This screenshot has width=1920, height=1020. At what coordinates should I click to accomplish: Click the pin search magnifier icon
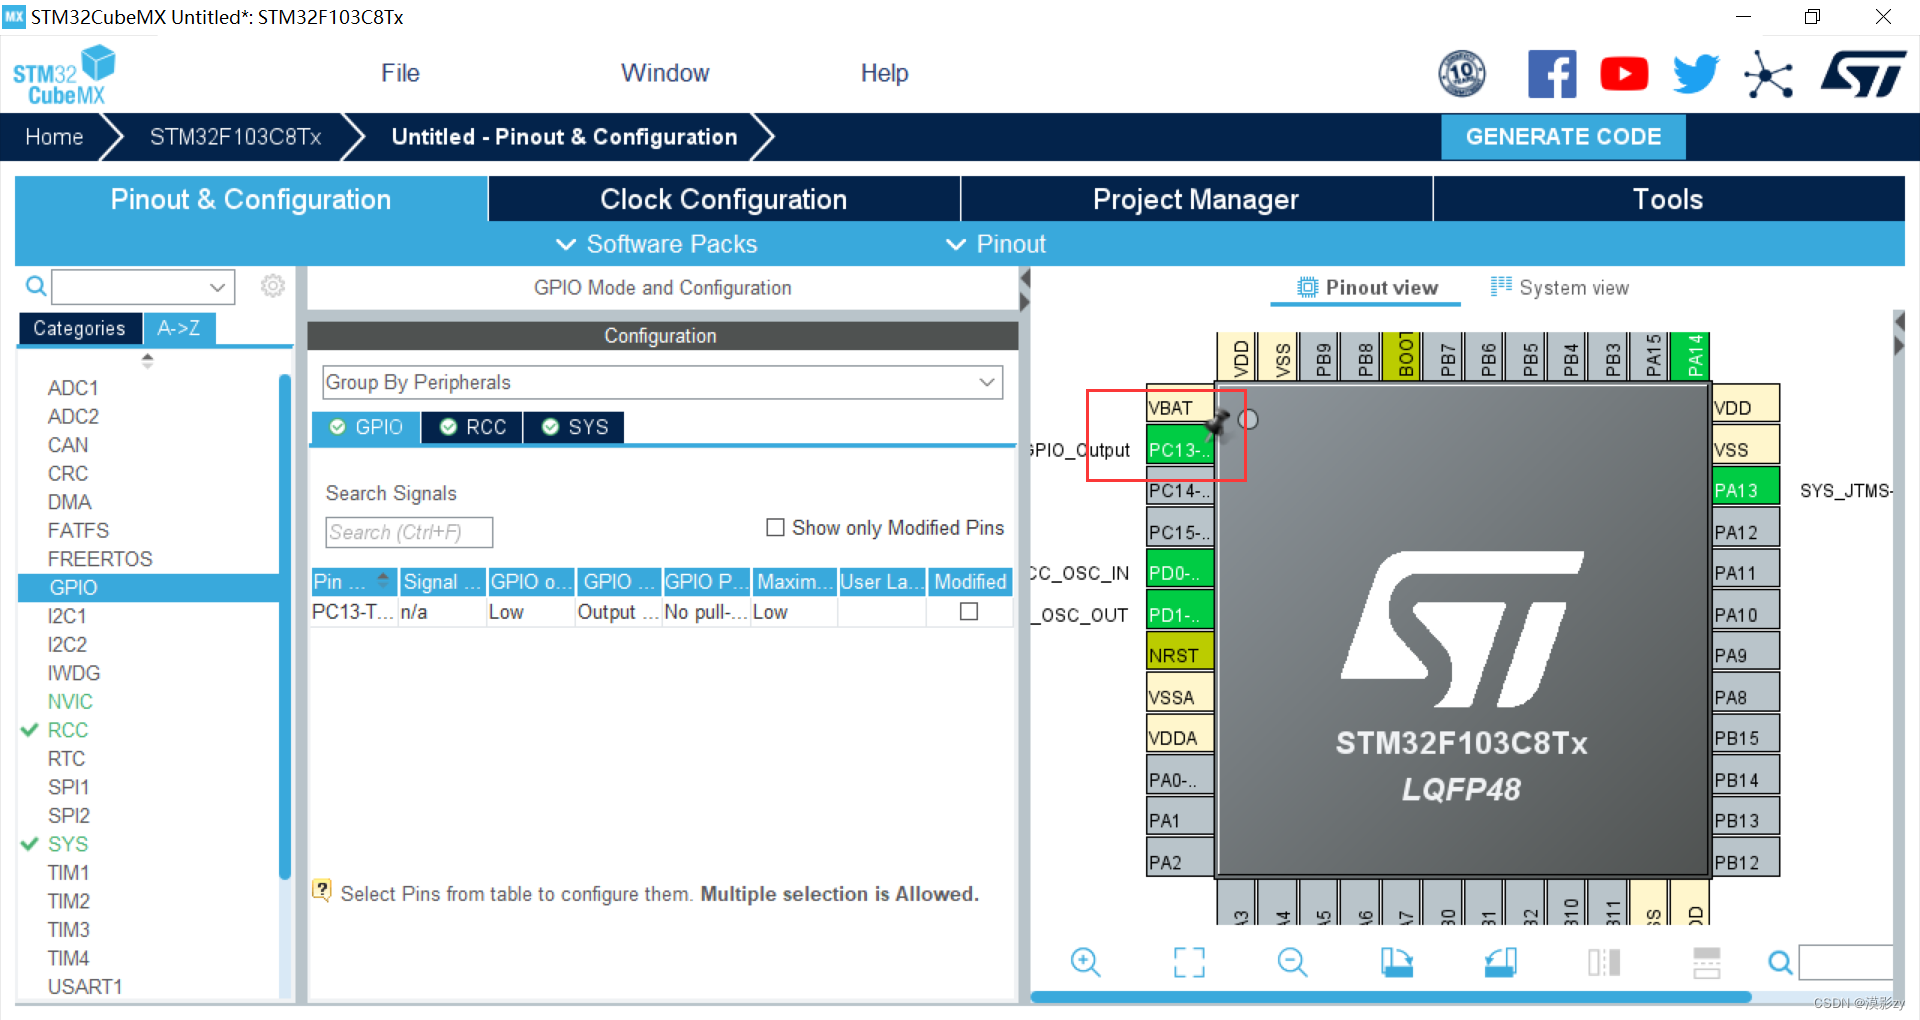1780,963
